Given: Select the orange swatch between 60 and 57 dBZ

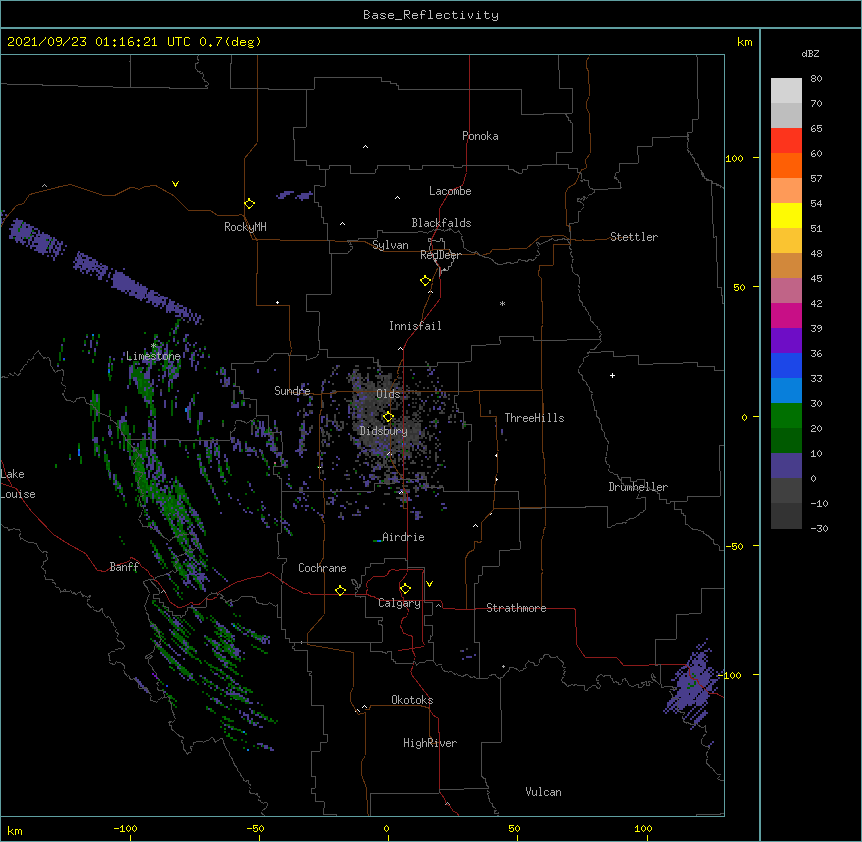Looking at the screenshot, I should coord(786,165).
